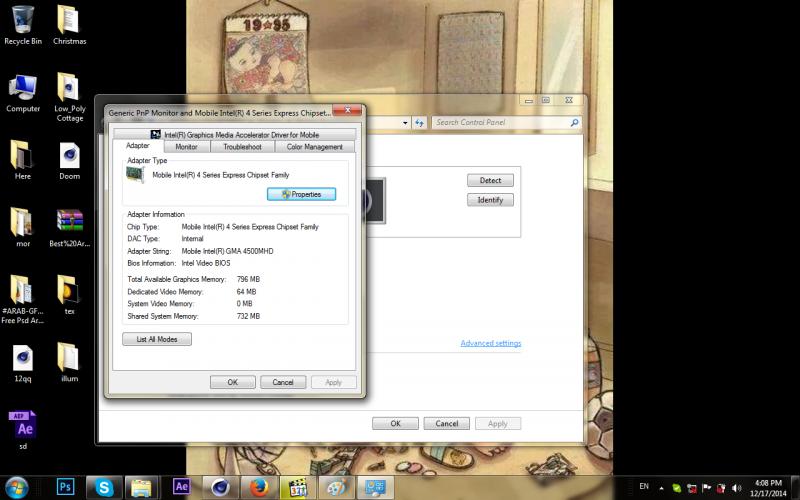The height and width of the screenshot is (500, 800).
Task: Select the illum folder icon
Action: point(69,362)
